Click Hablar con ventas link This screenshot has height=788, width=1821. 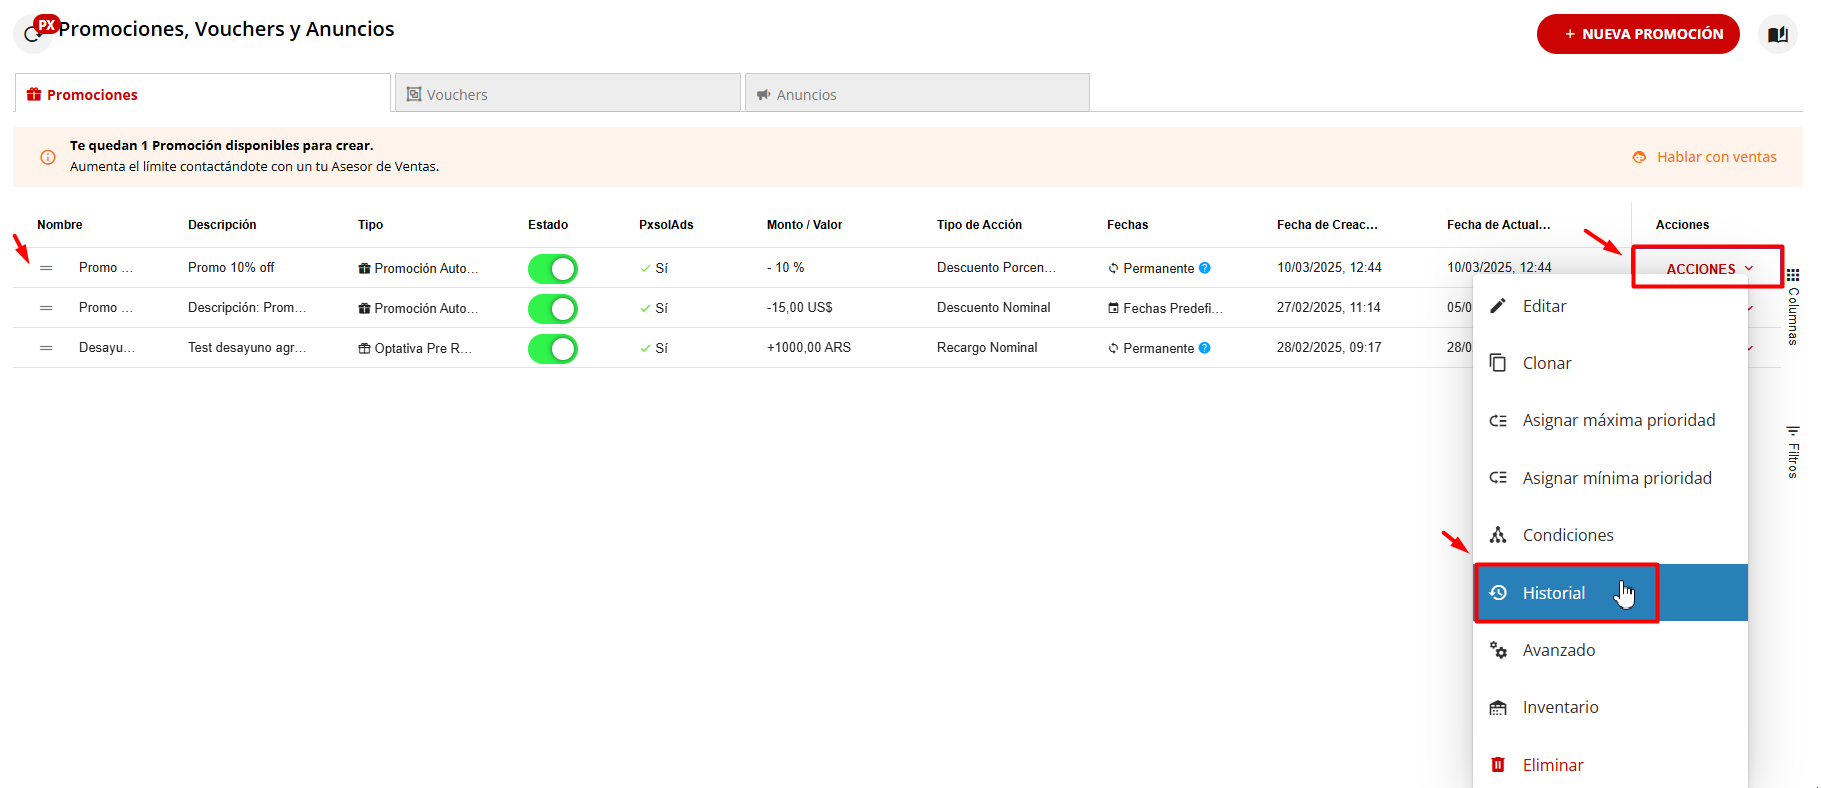tap(1715, 157)
